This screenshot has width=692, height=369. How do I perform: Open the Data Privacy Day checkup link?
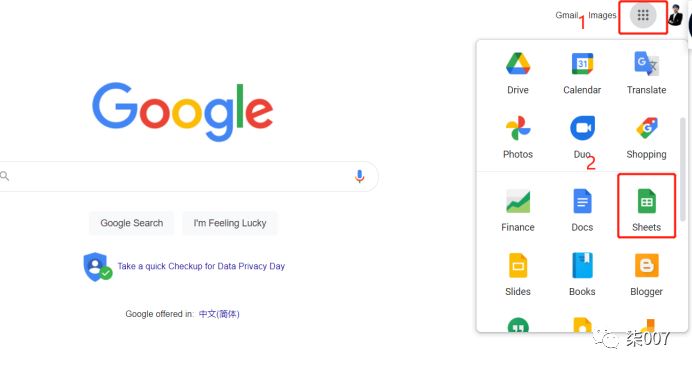click(201, 266)
